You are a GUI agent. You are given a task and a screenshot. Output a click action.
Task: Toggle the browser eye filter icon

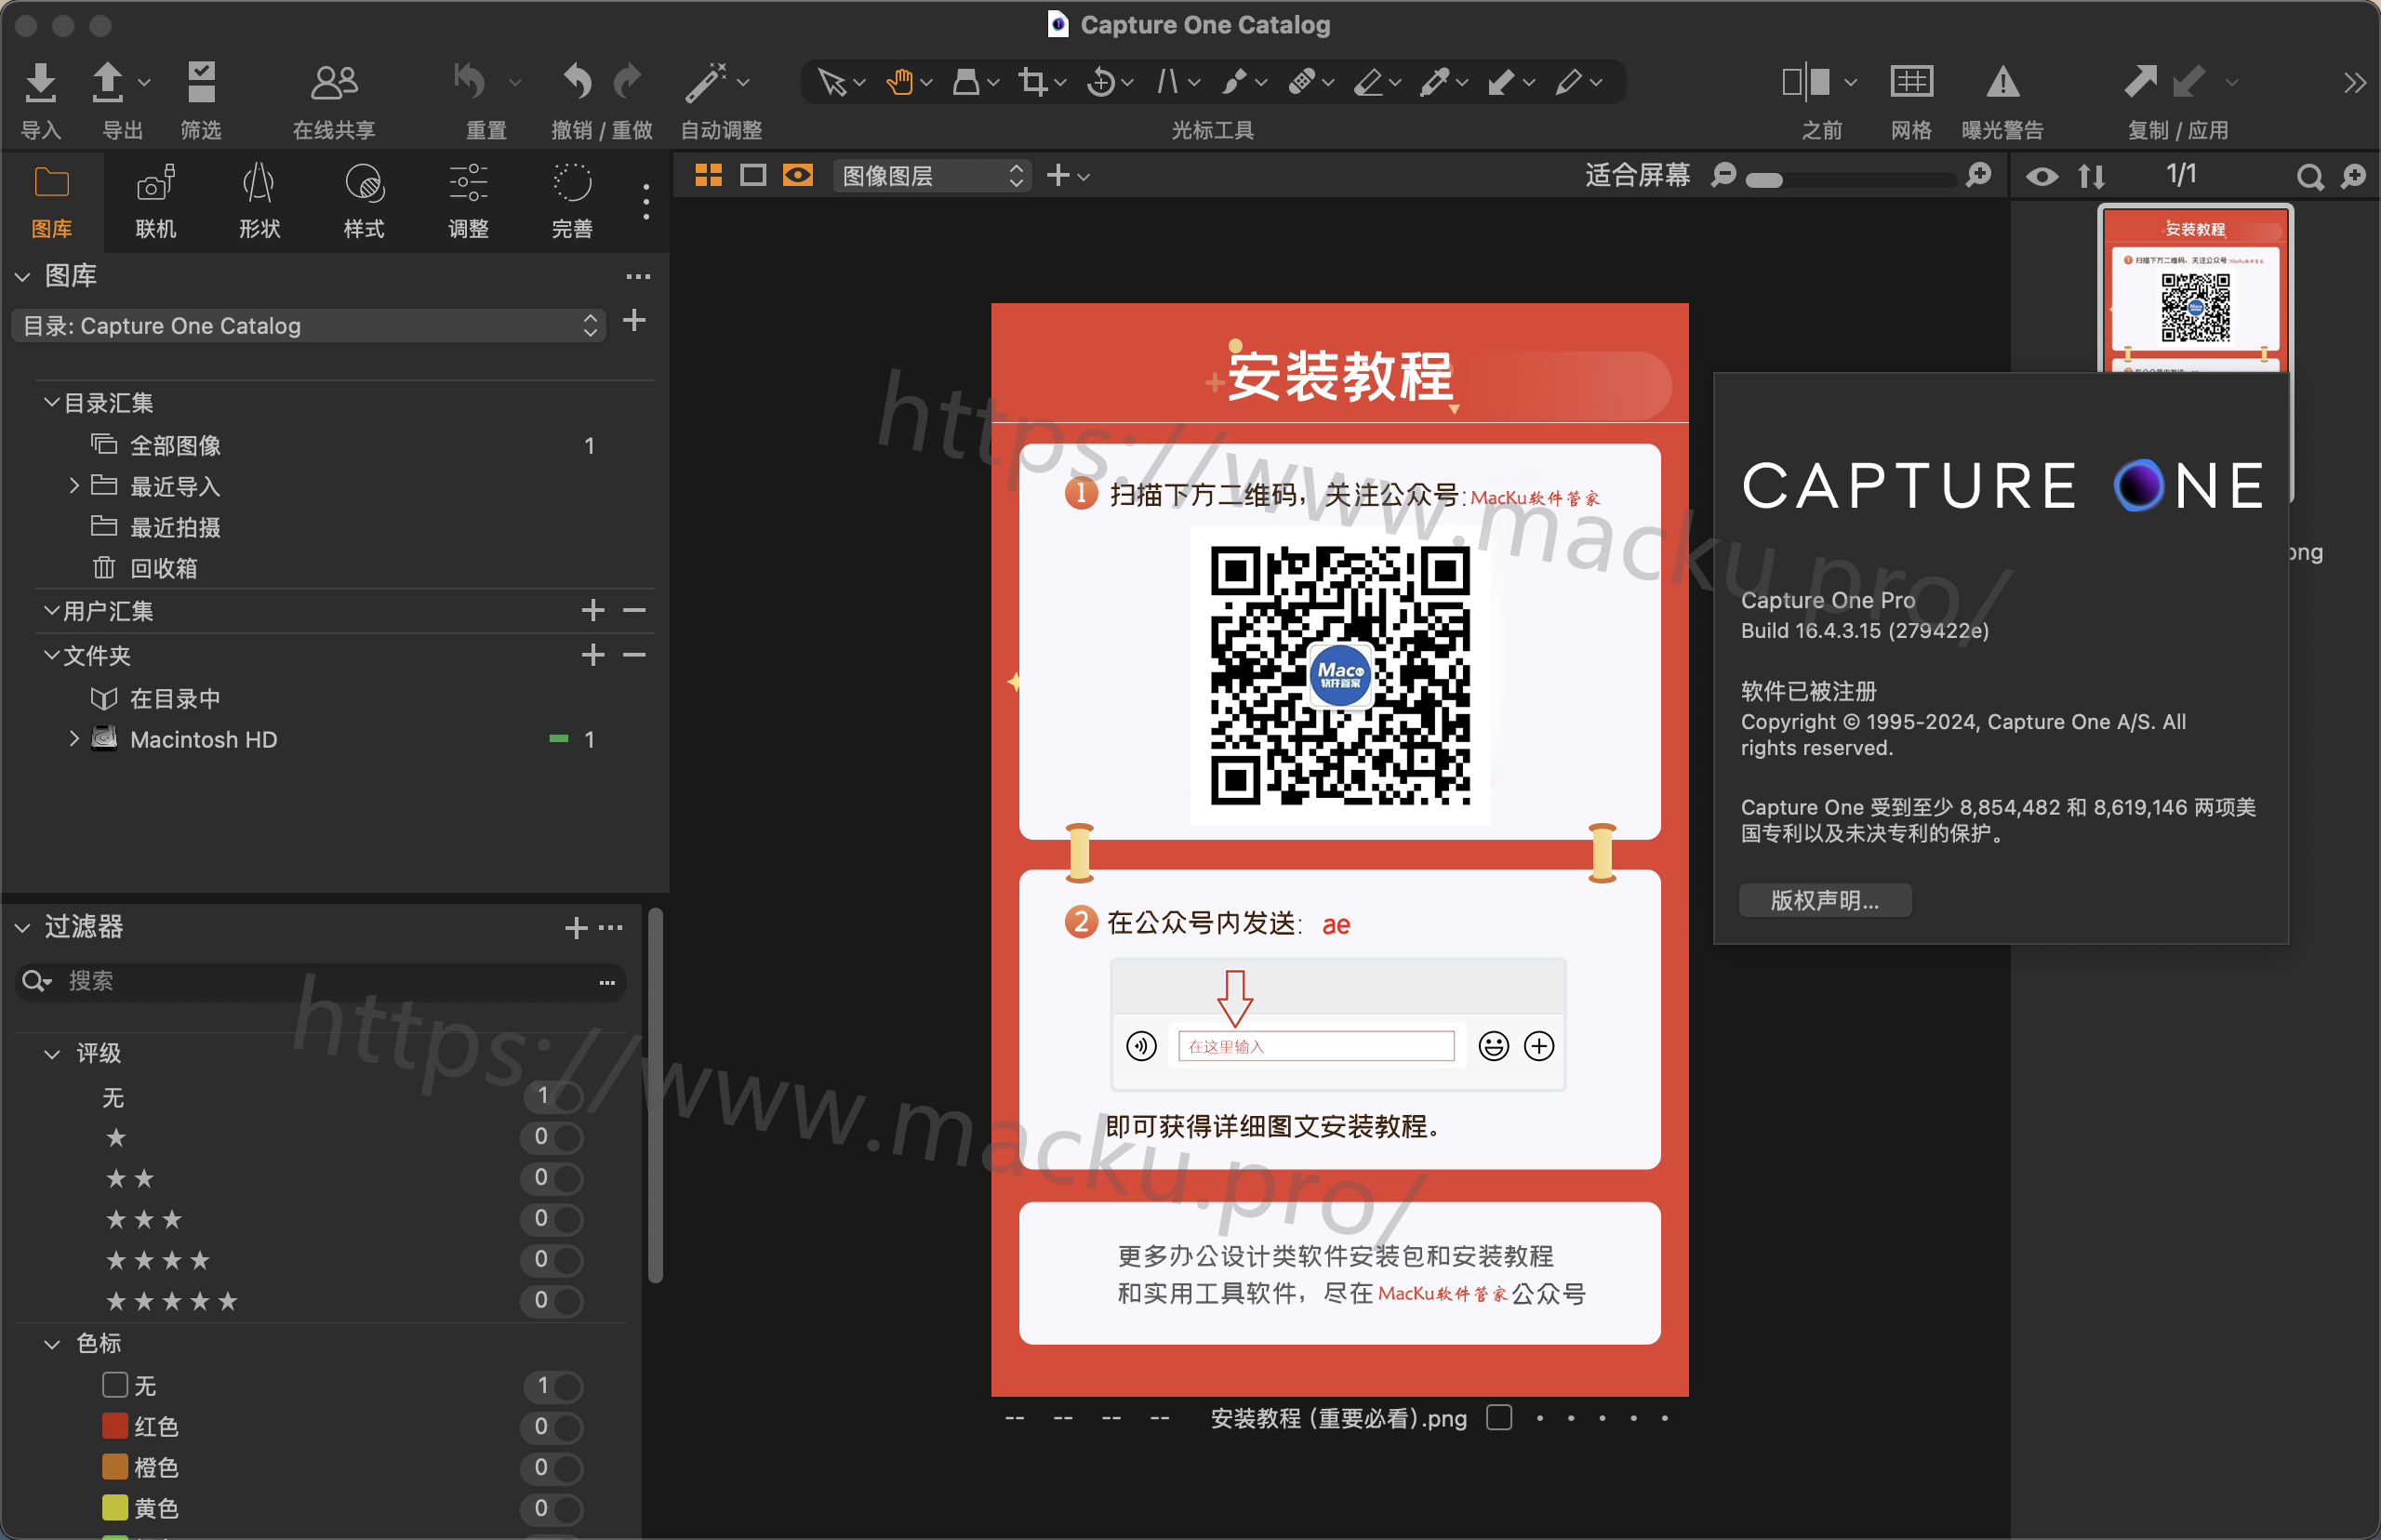click(x=2042, y=177)
